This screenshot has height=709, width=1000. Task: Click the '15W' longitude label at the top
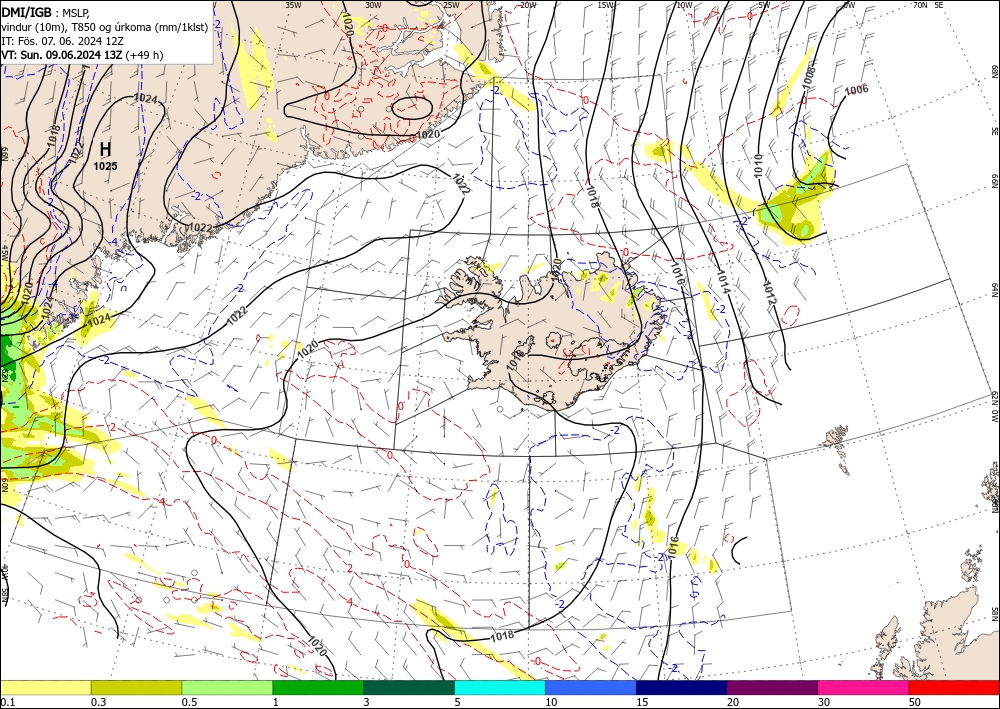[x=606, y=5]
